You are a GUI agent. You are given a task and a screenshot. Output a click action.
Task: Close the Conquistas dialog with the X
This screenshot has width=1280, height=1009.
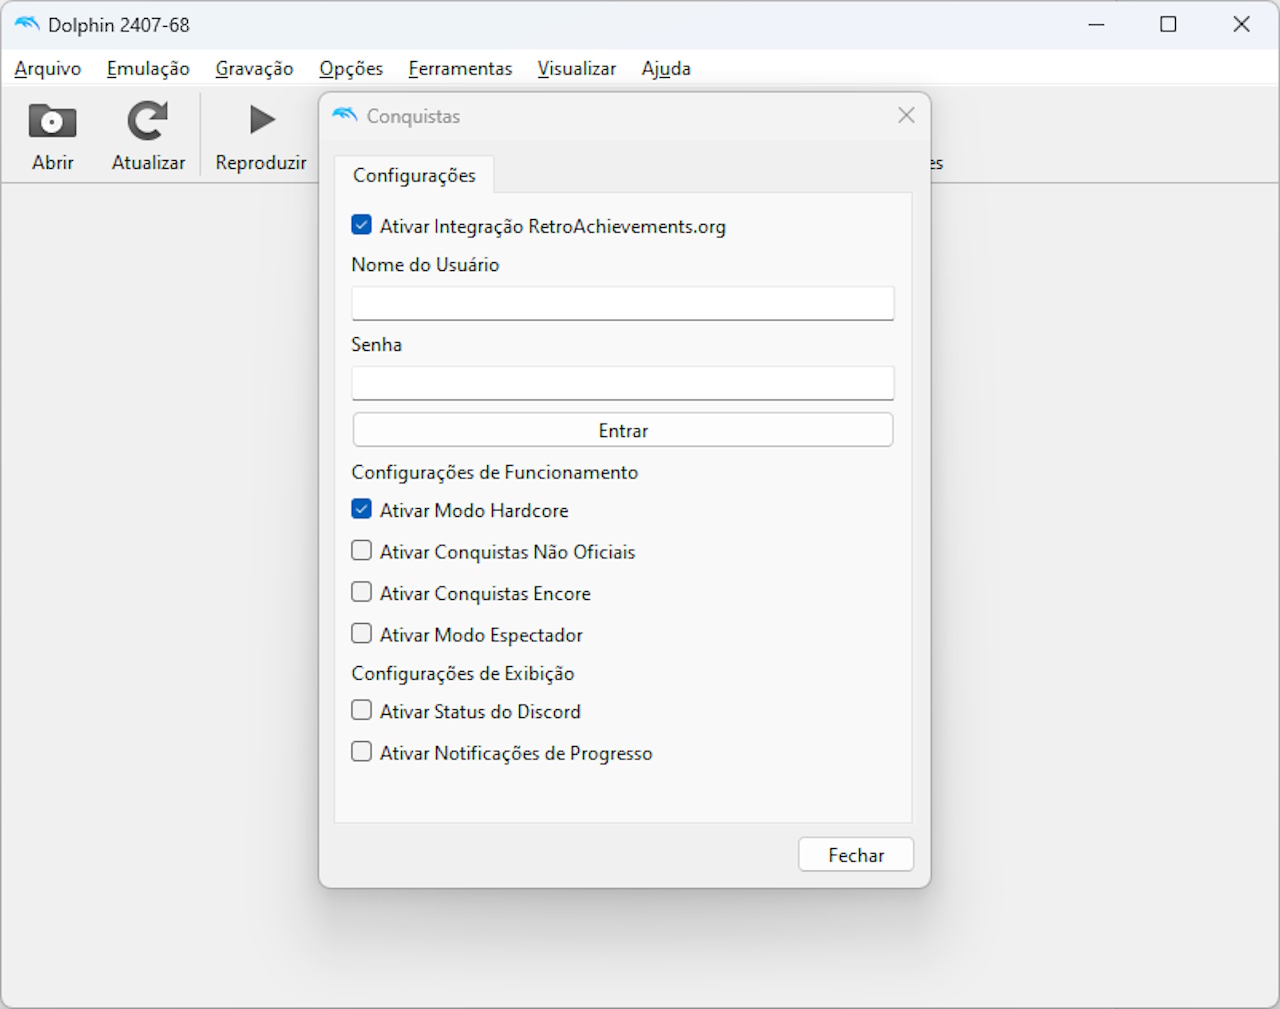906,116
